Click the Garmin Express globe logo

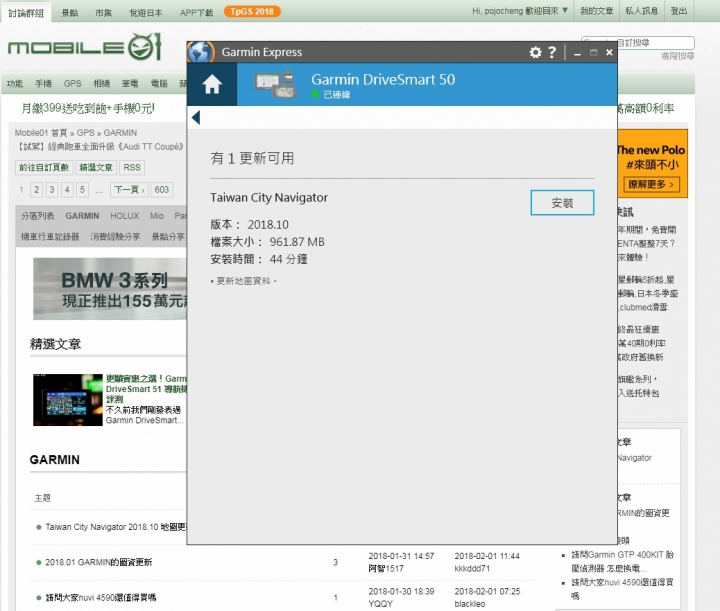point(201,52)
